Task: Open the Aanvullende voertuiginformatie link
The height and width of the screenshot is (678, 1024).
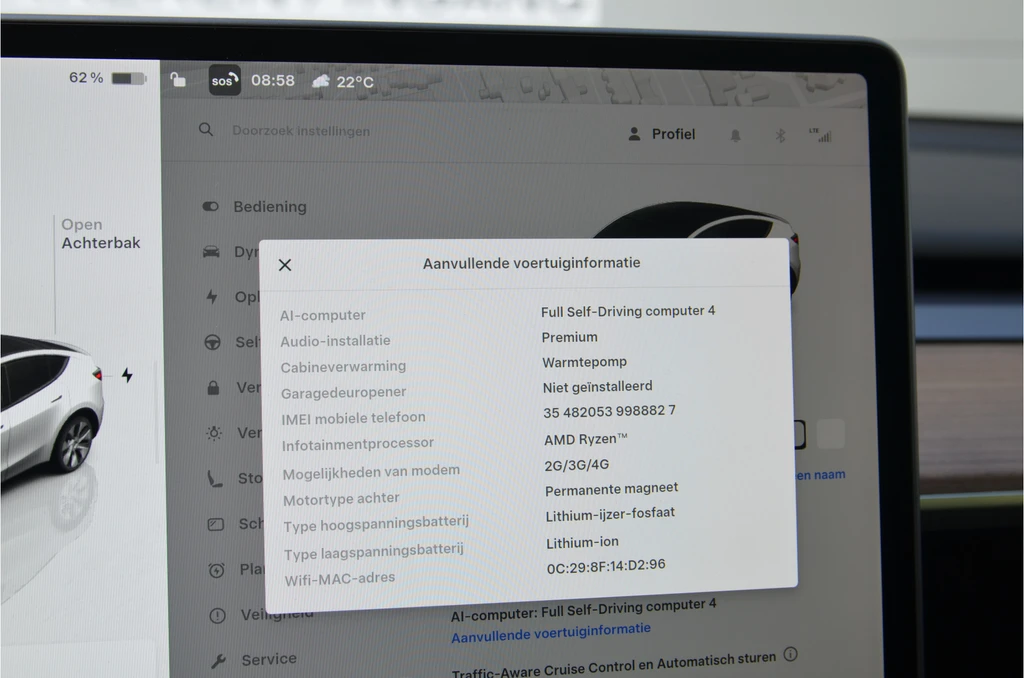Action: click(551, 632)
